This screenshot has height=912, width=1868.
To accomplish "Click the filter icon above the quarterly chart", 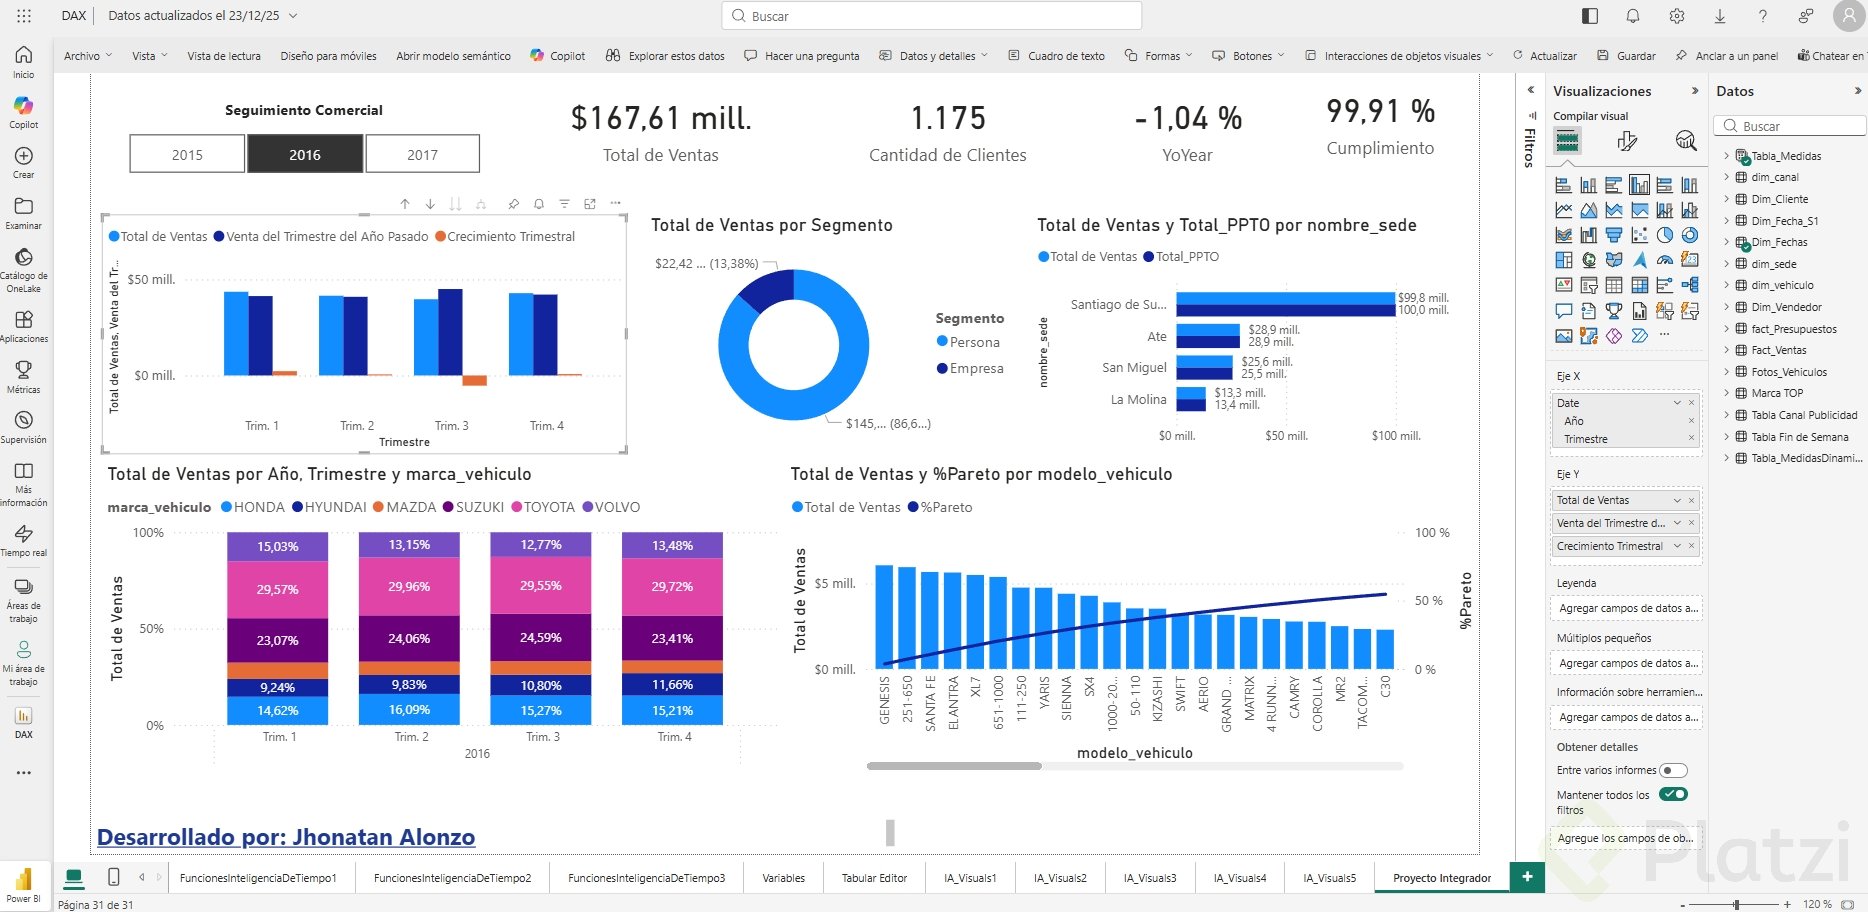I will (x=564, y=204).
